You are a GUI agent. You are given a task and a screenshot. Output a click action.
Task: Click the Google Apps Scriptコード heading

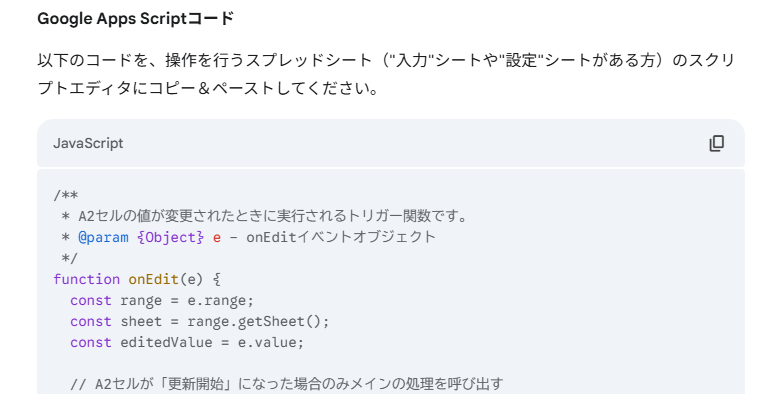click(136, 19)
